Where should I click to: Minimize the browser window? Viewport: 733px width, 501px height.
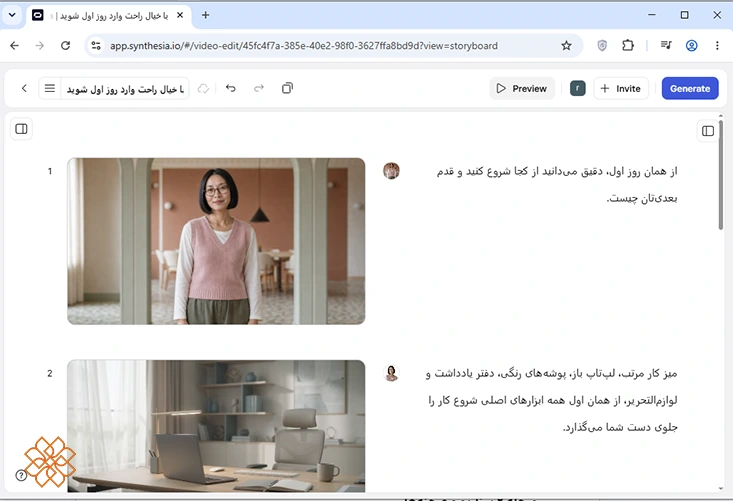(652, 15)
